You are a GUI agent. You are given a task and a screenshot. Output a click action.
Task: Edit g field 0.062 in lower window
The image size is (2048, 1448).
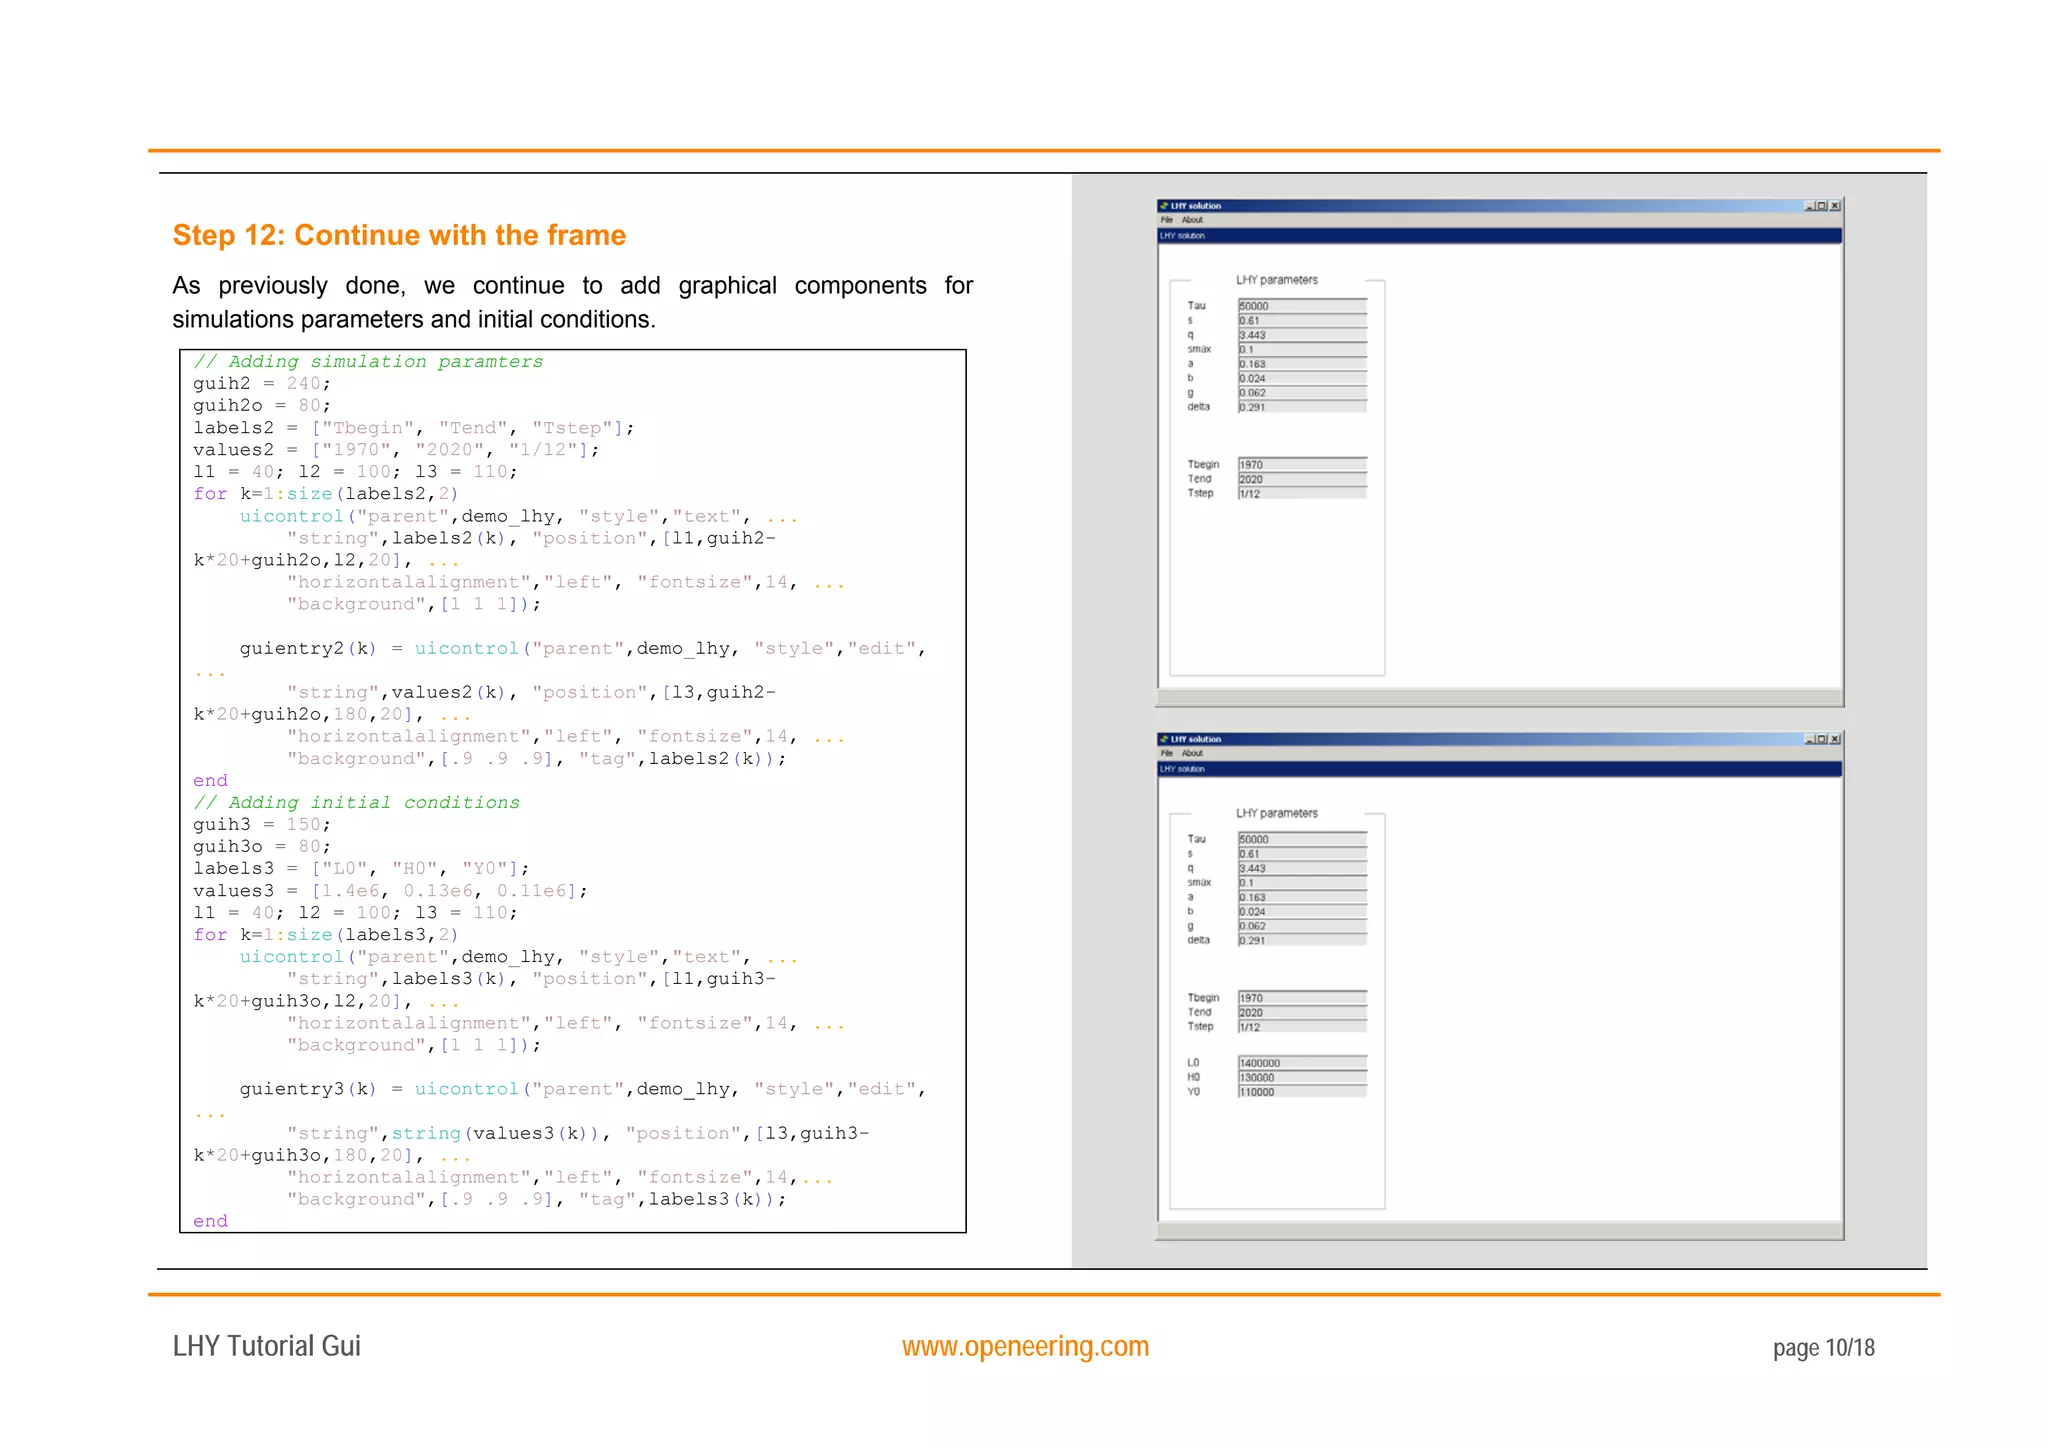[1302, 925]
